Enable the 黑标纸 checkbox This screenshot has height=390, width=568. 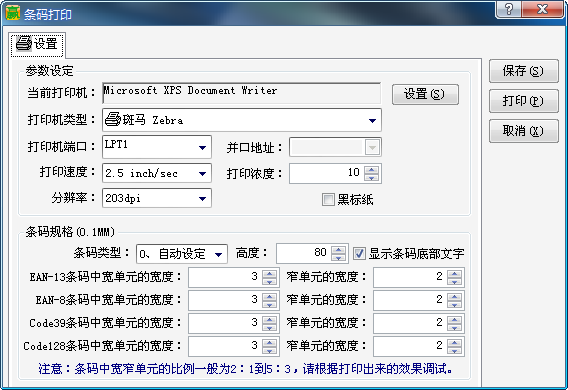click(328, 200)
